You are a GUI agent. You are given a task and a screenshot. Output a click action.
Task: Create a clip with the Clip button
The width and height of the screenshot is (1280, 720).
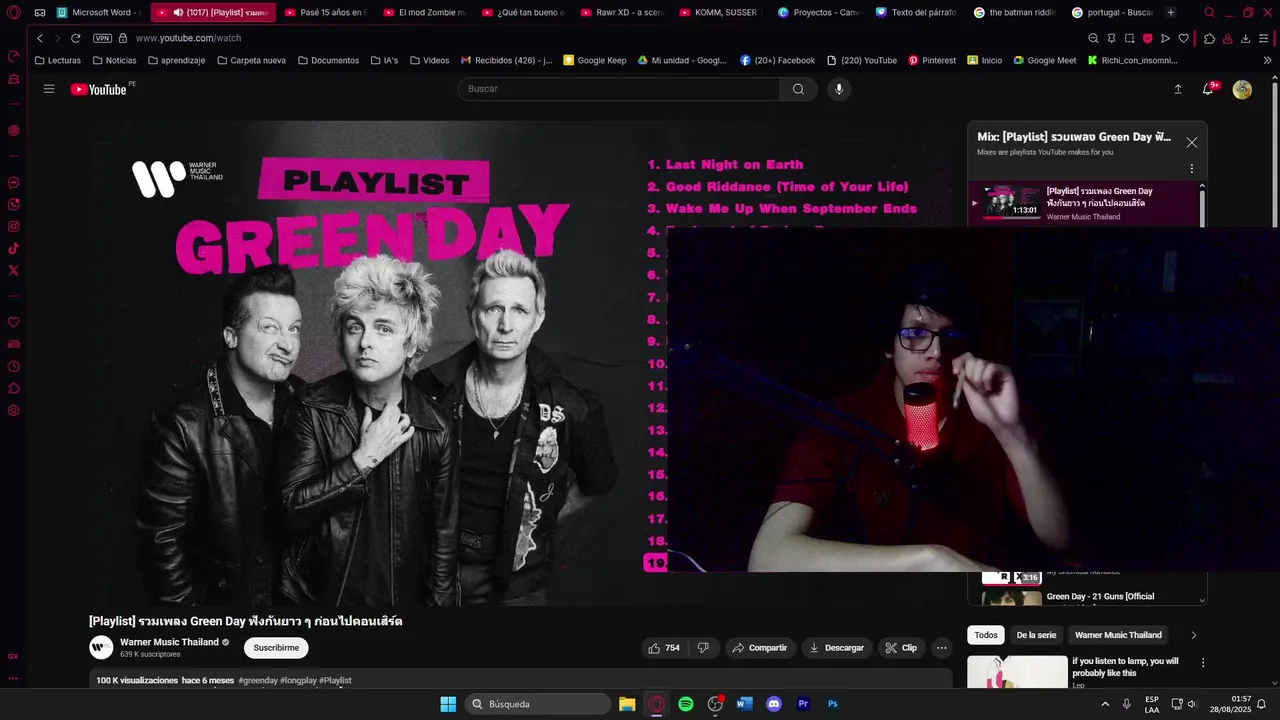pyautogui.click(x=901, y=648)
